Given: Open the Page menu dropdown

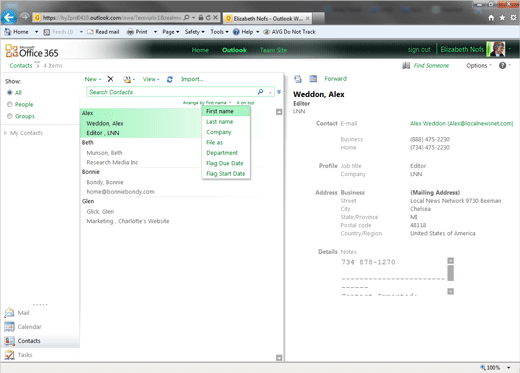Looking at the screenshot, I should 171,32.
